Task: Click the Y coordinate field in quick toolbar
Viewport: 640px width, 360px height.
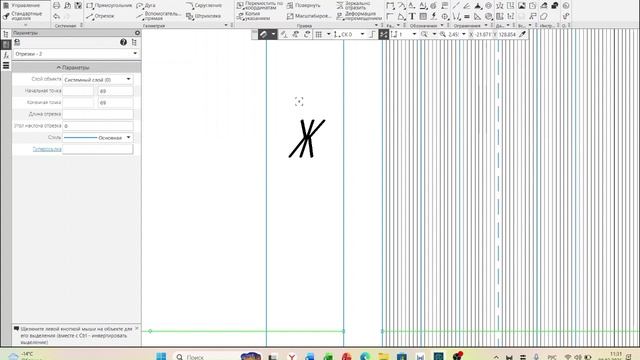Action: point(507,35)
